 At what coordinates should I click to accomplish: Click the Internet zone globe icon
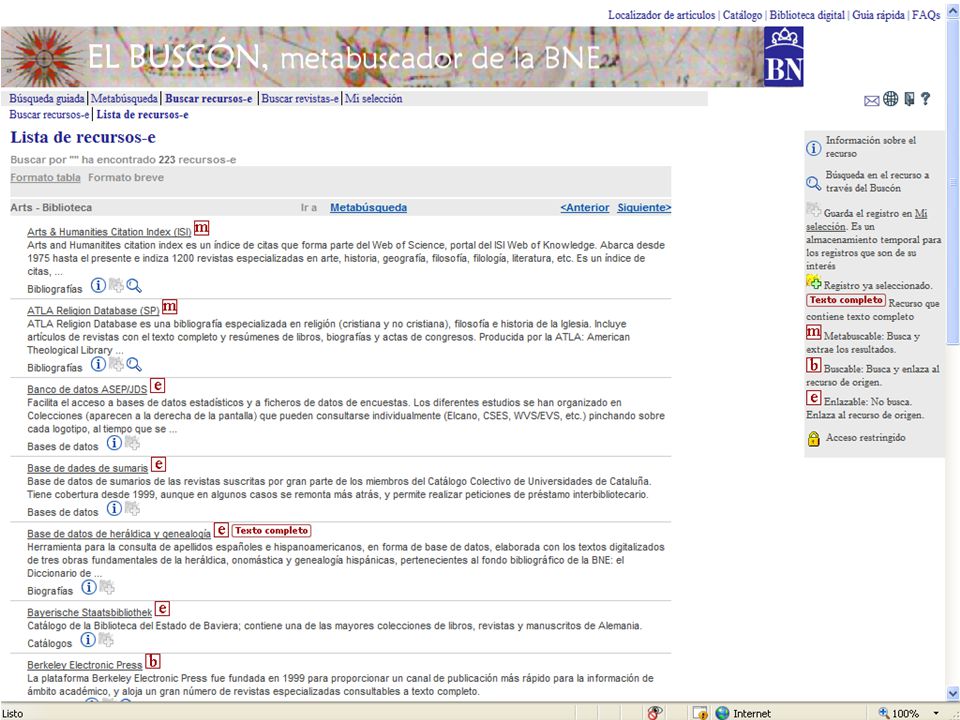(722, 713)
